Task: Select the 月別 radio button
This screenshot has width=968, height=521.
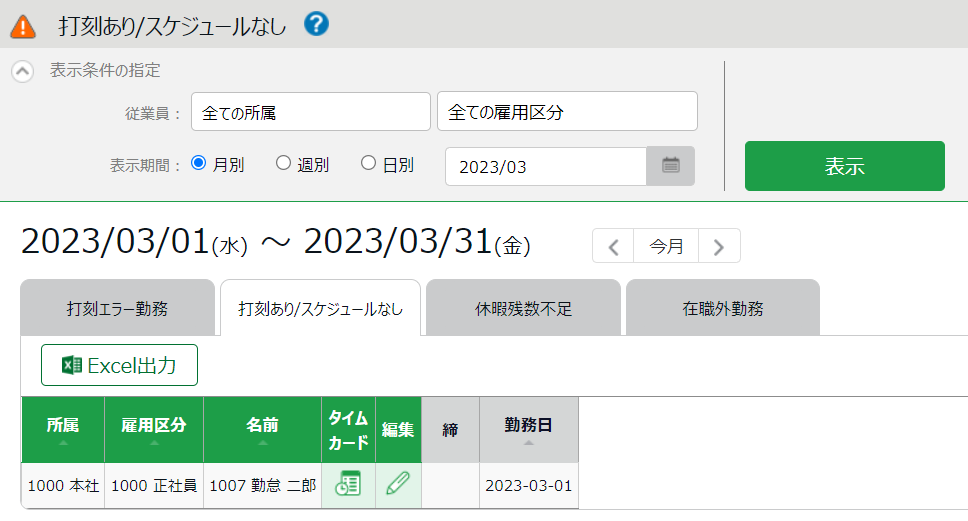Action: 198,163
